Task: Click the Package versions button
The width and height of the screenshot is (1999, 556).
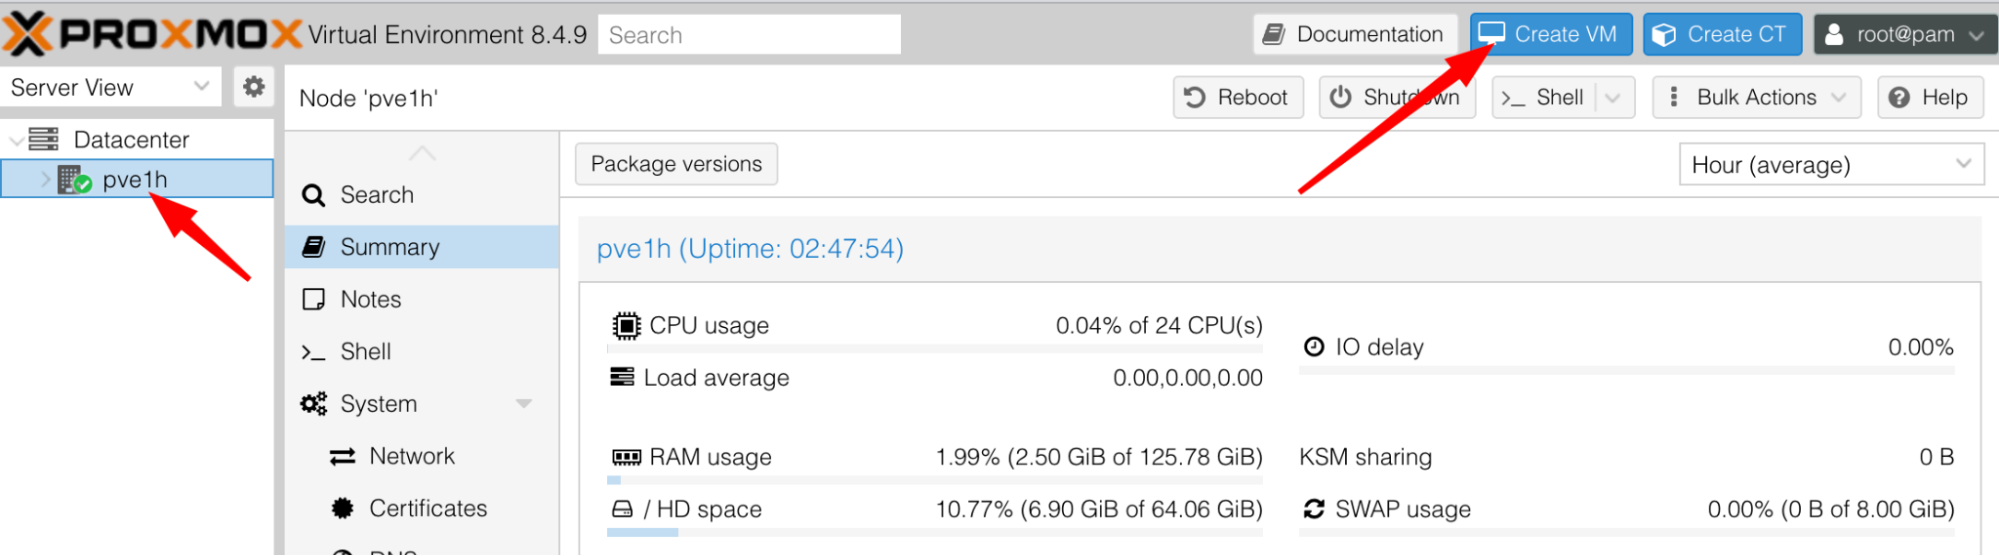Action: click(676, 164)
